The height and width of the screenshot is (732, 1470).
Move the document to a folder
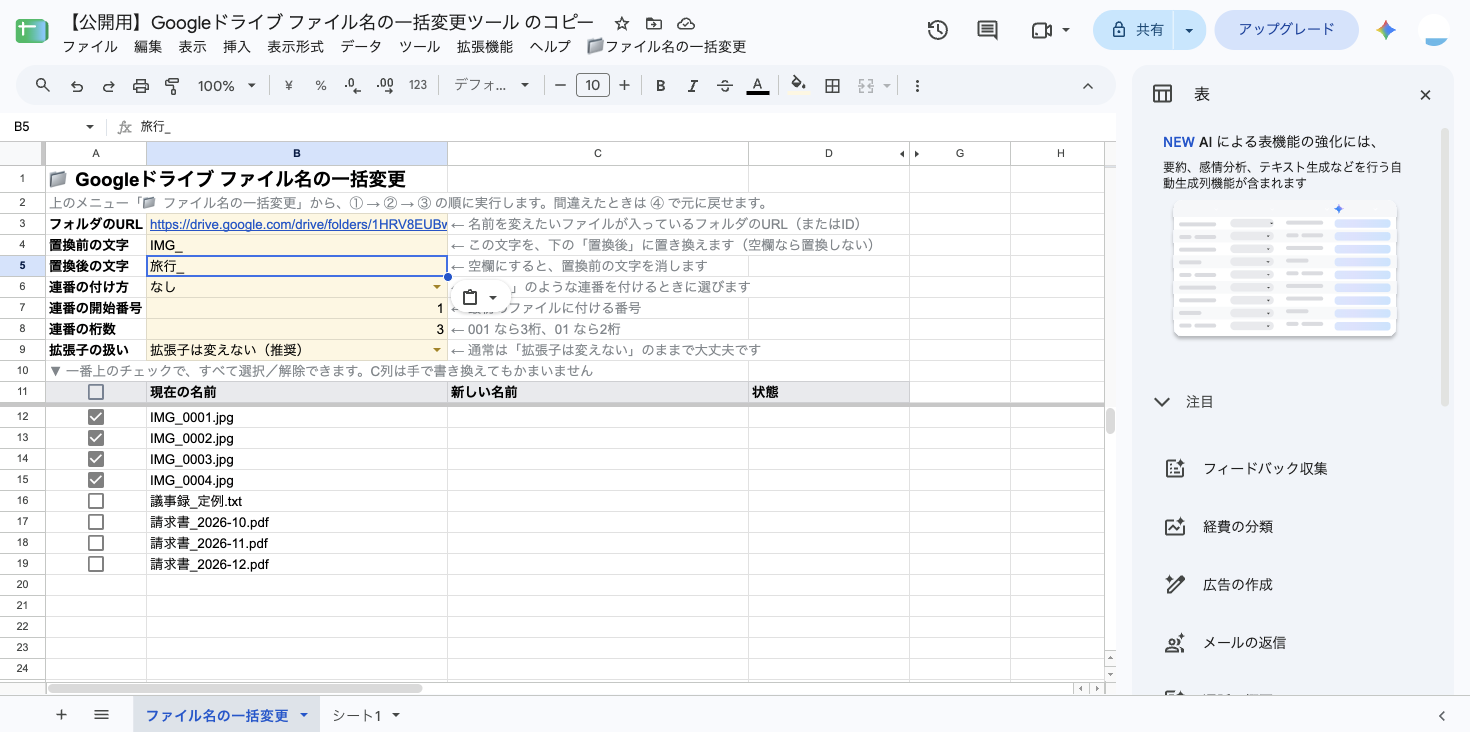point(654,23)
